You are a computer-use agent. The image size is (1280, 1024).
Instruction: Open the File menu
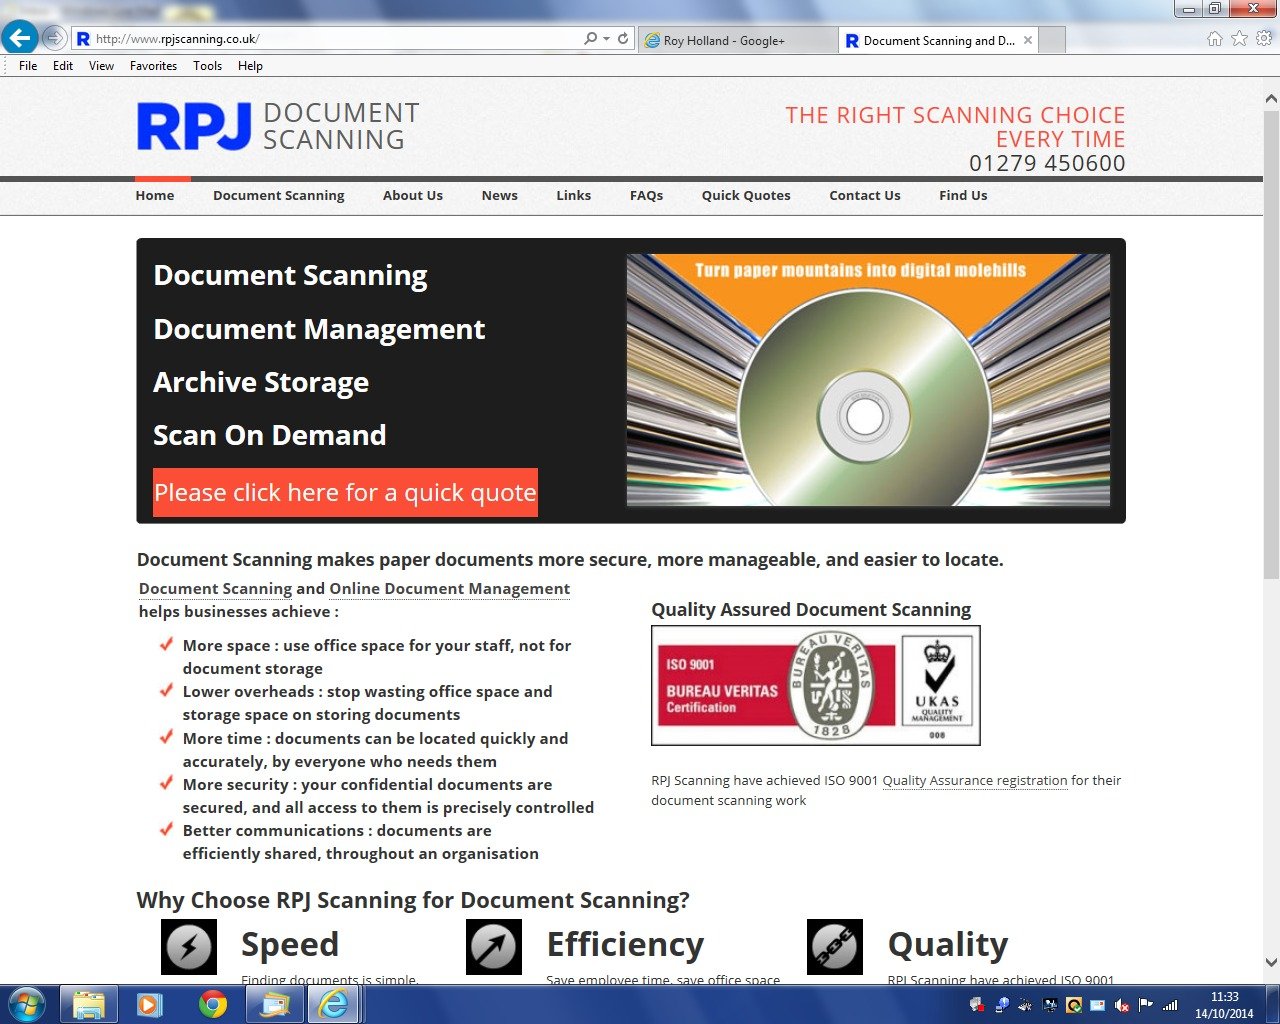[28, 66]
